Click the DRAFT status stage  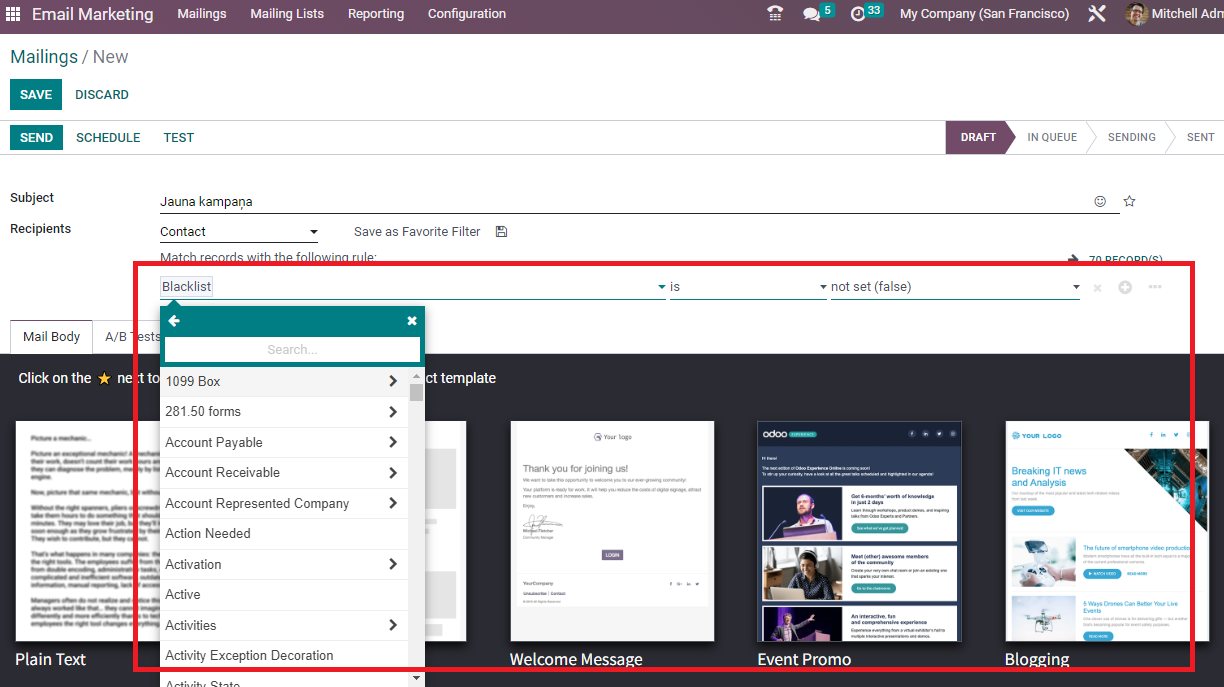978,138
